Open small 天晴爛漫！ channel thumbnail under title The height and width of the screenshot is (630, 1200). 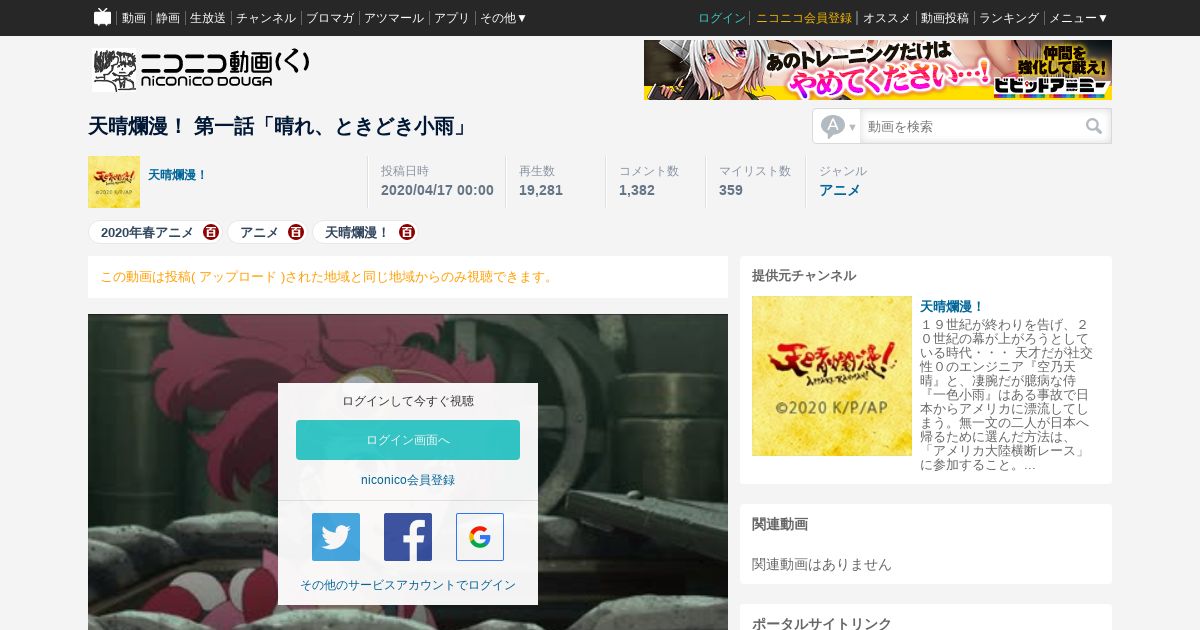pyautogui.click(x=114, y=182)
